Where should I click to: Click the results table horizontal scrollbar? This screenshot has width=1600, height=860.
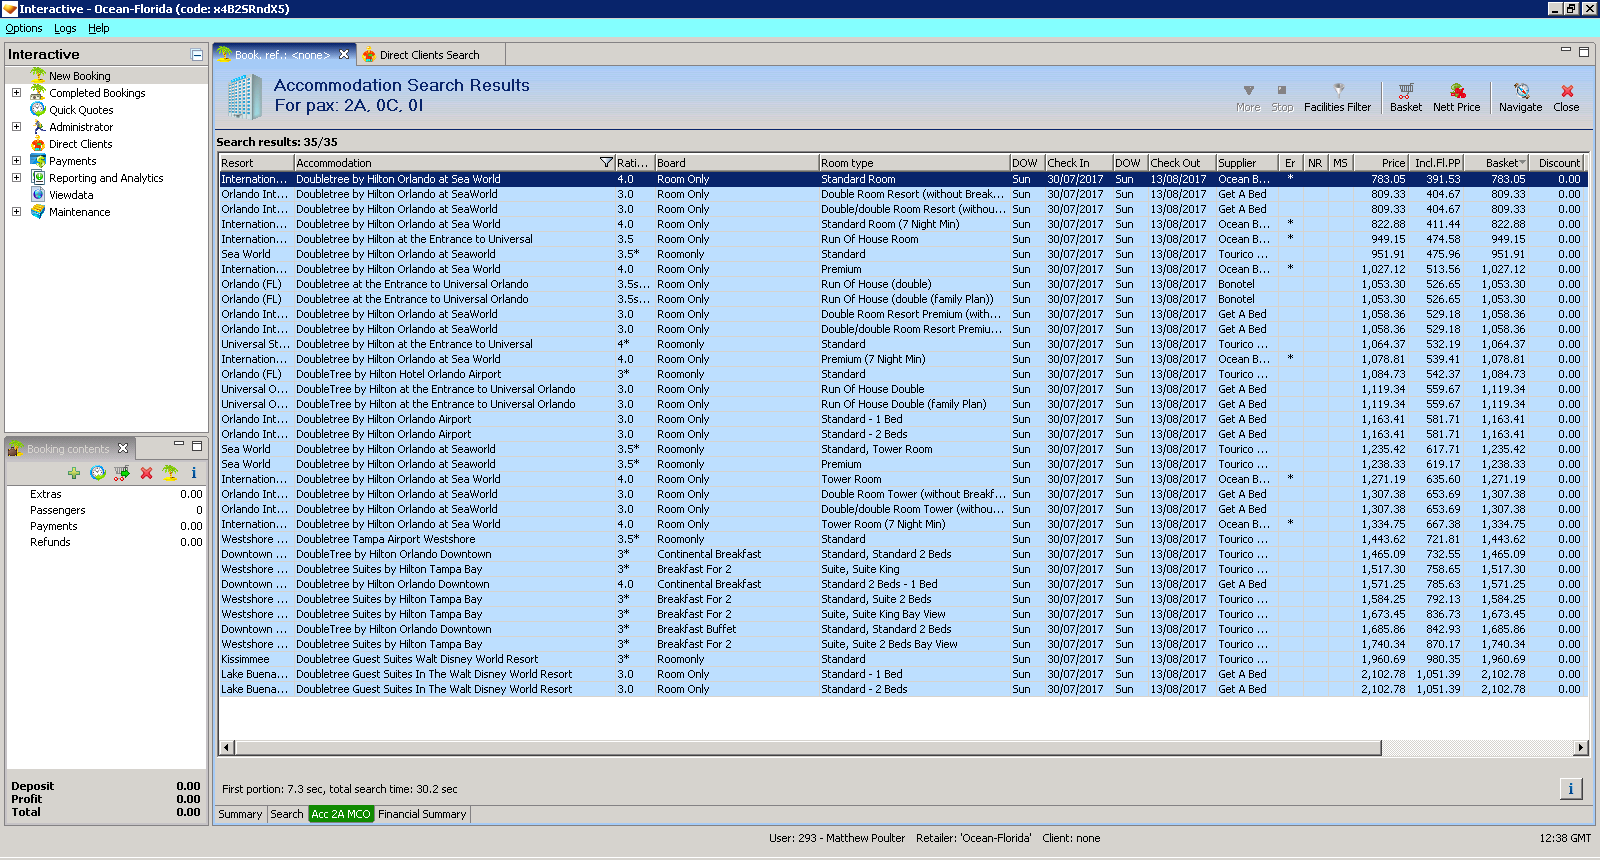[808, 748]
